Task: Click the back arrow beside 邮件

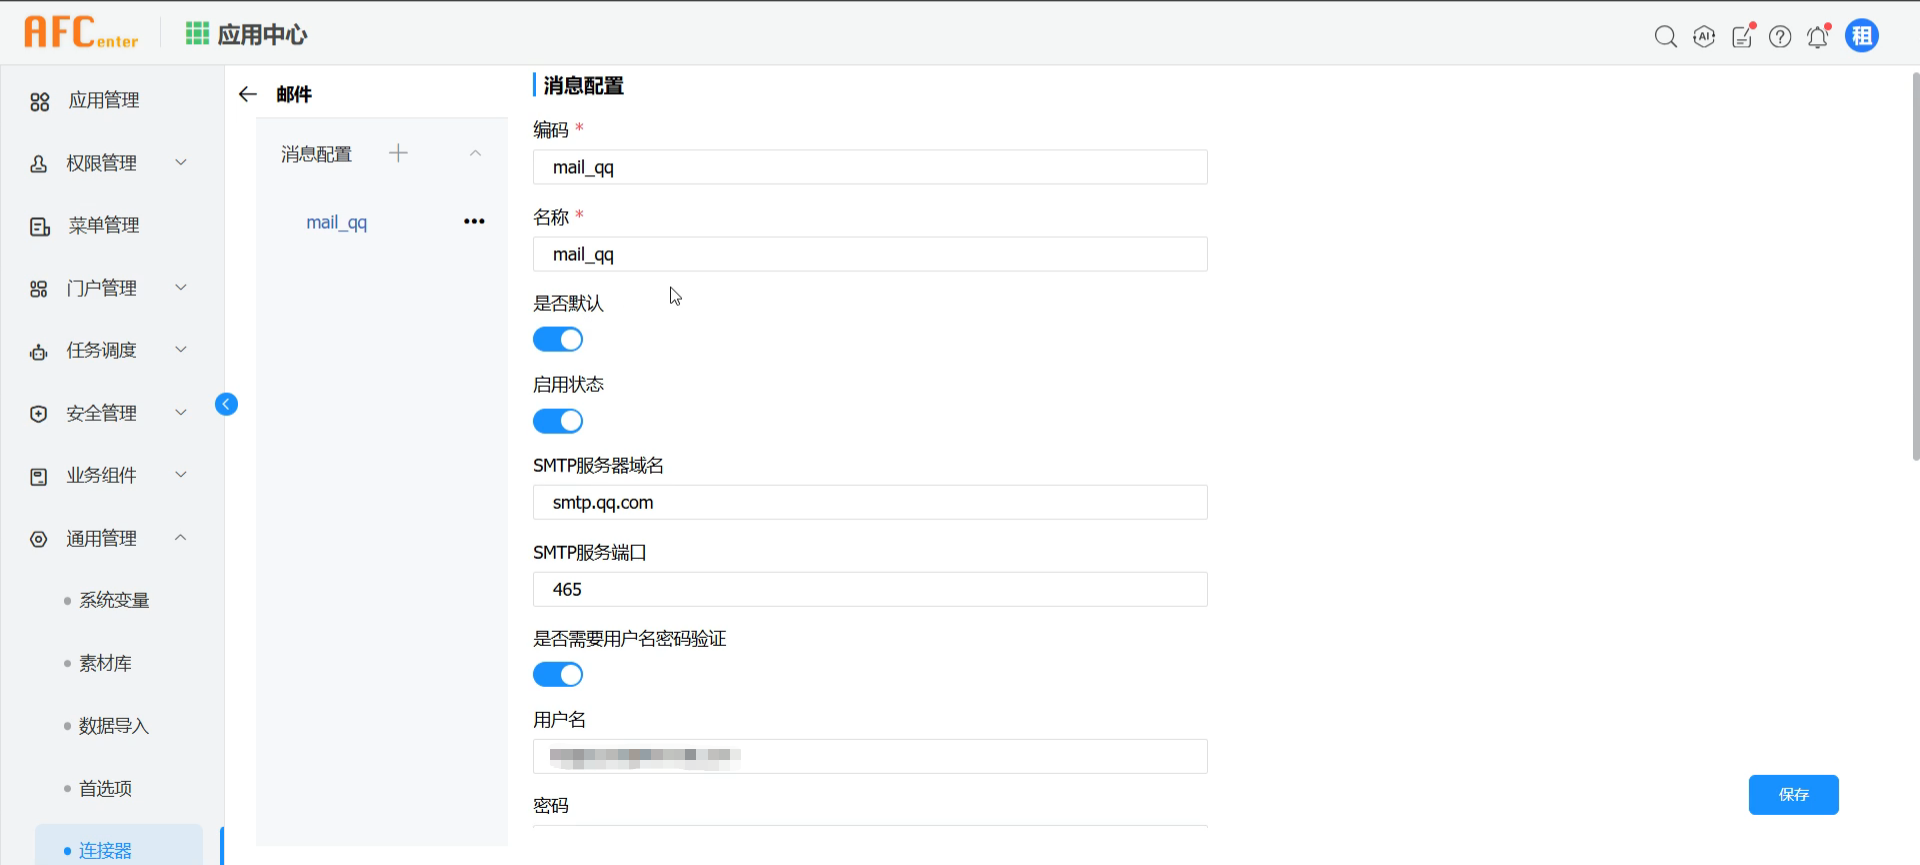Action: (248, 94)
